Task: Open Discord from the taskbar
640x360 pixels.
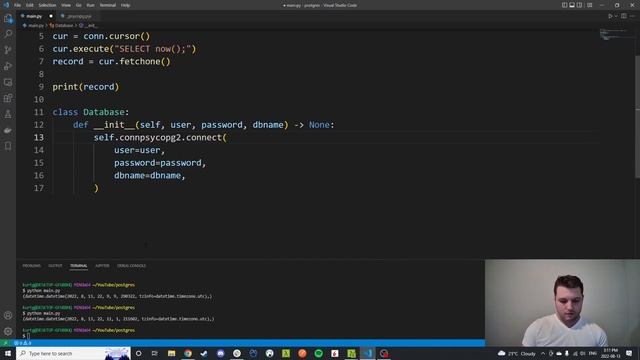Action: coord(220,353)
